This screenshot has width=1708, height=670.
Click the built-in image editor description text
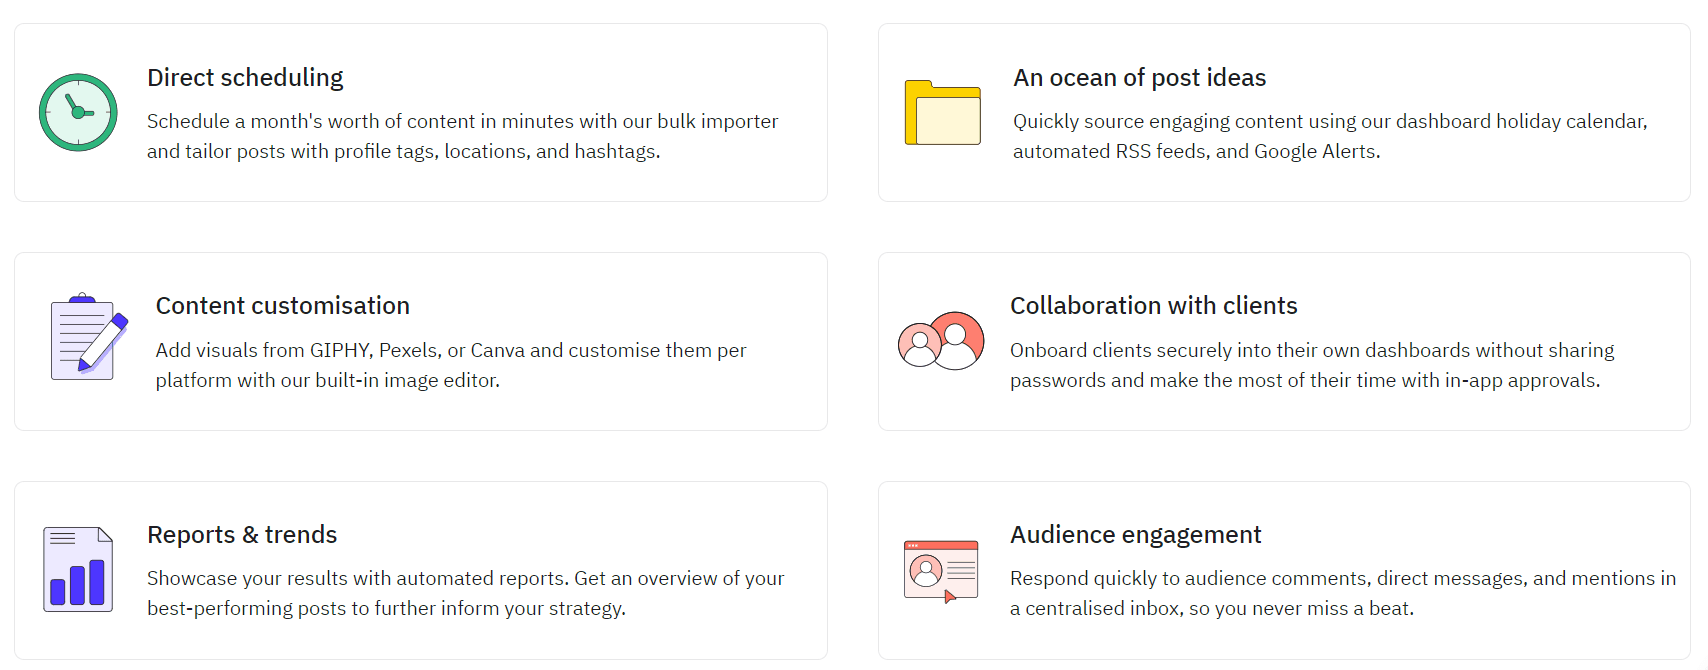pyautogui.click(x=328, y=381)
